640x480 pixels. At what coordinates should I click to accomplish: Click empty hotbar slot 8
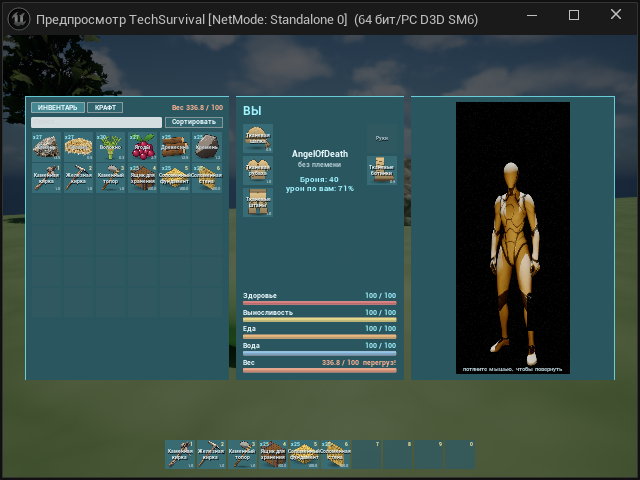[x=398, y=454]
